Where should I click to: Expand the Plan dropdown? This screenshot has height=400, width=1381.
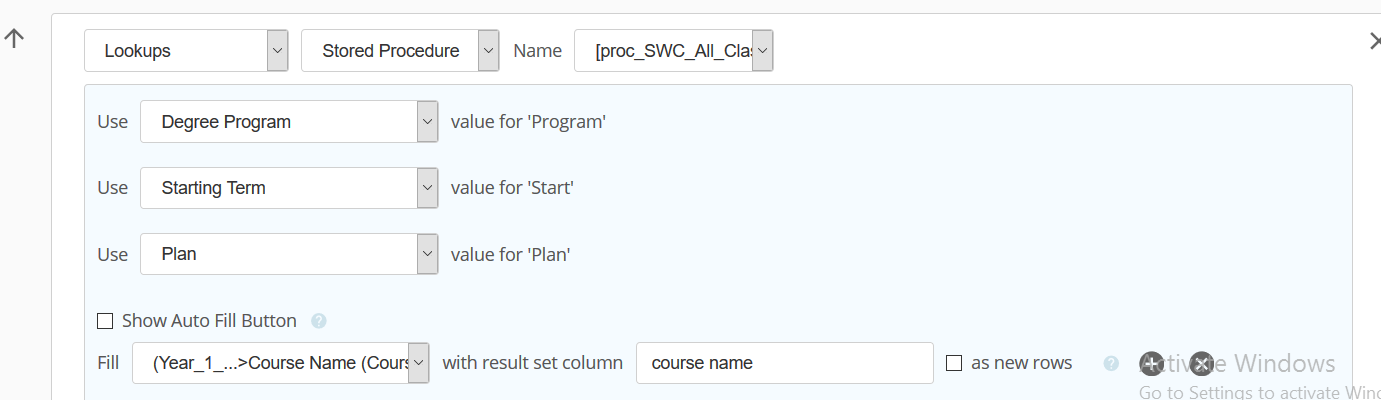[x=289, y=254]
